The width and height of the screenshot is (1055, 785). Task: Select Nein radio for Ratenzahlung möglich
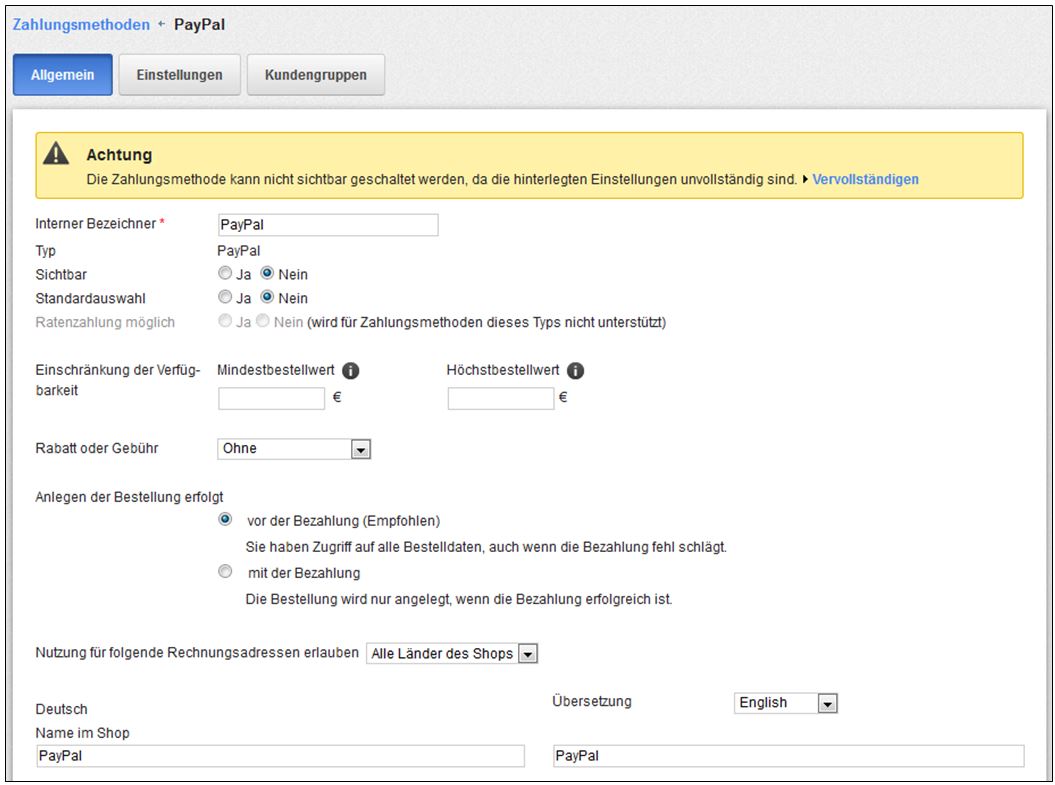click(x=262, y=321)
